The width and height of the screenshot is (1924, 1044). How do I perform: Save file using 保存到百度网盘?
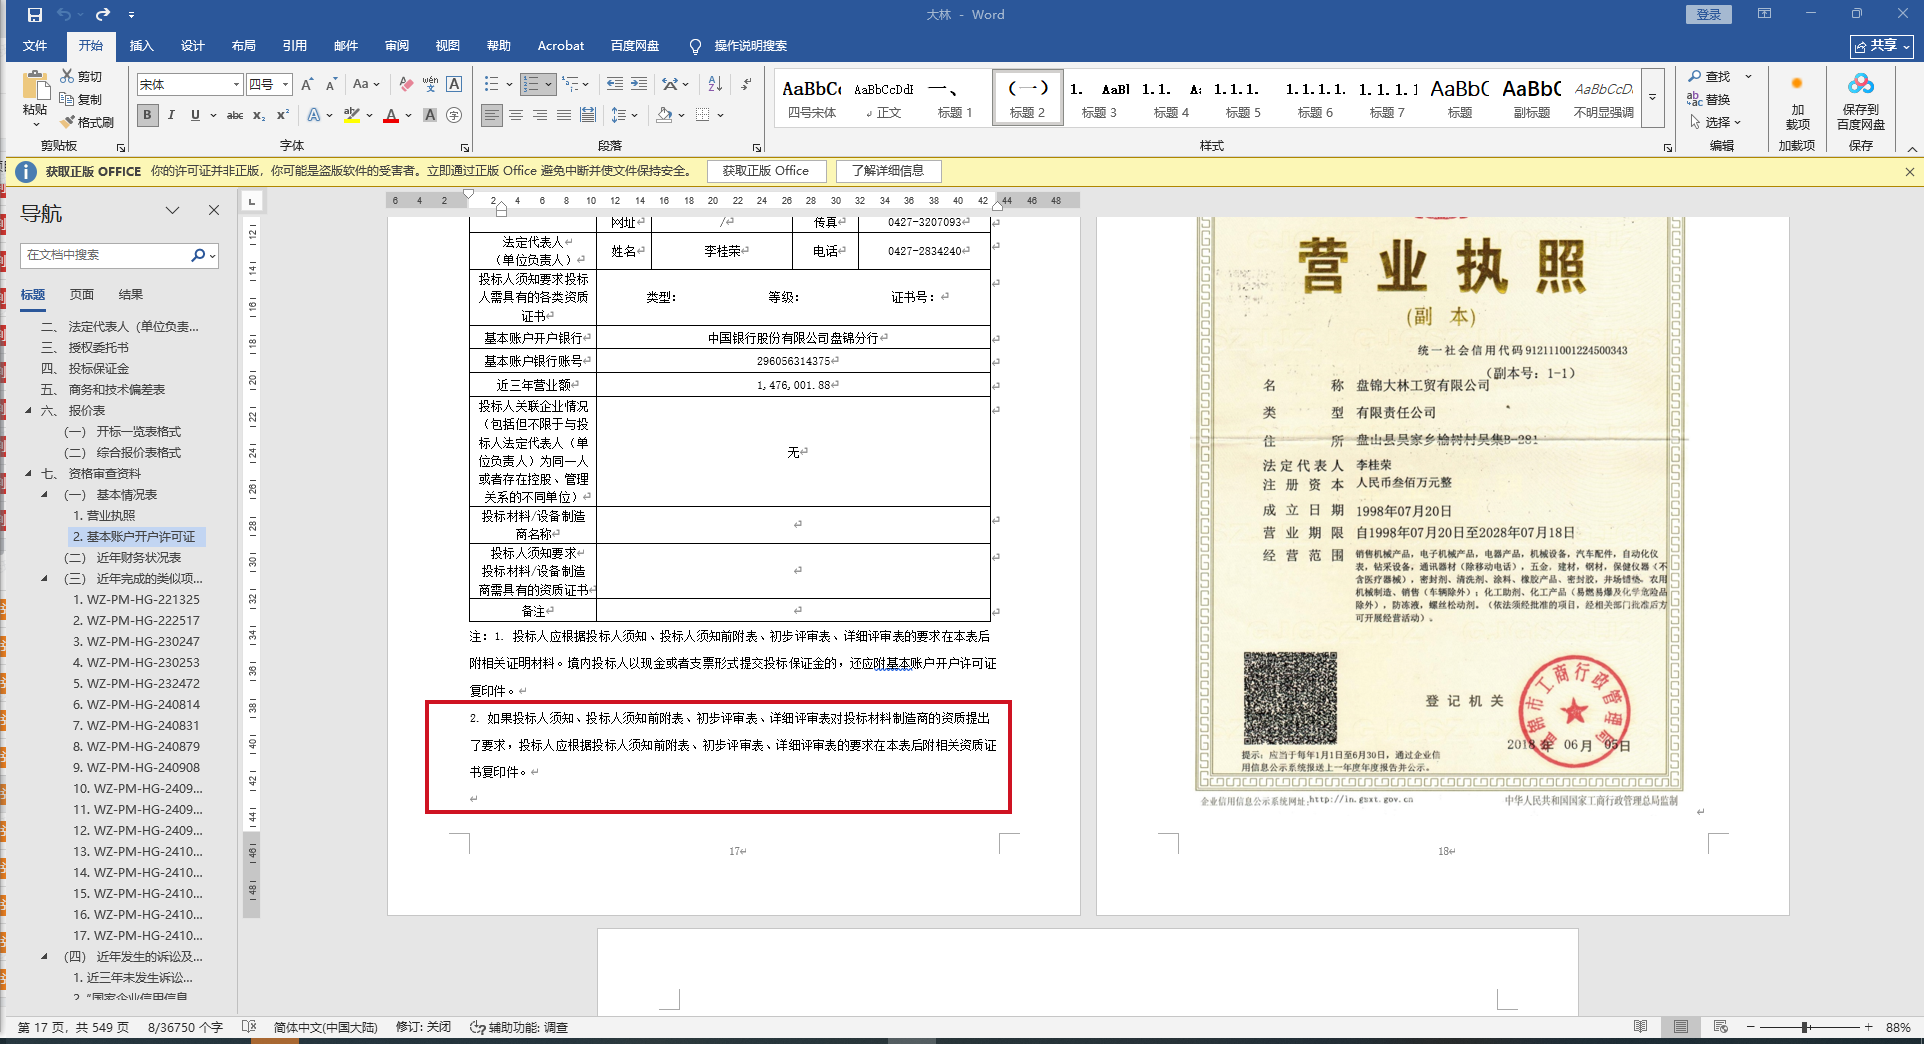click(x=1861, y=102)
